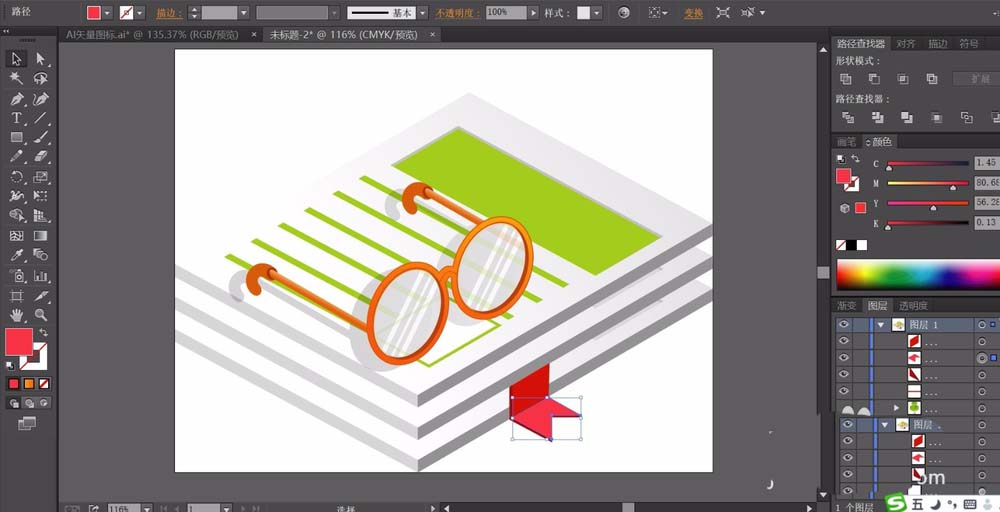Open the 符号 symbols panel tab

pos(969,43)
